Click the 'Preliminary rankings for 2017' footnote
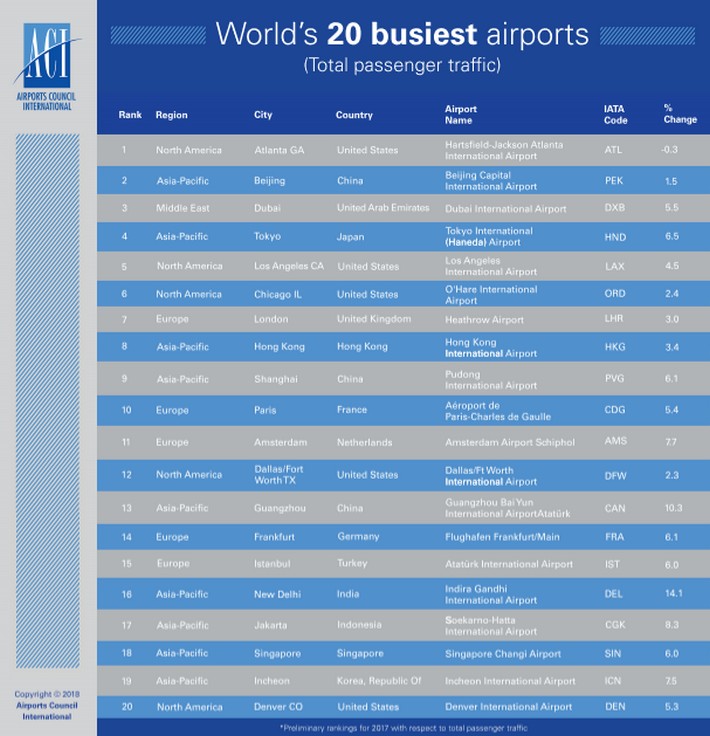The image size is (710, 736). point(404,728)
